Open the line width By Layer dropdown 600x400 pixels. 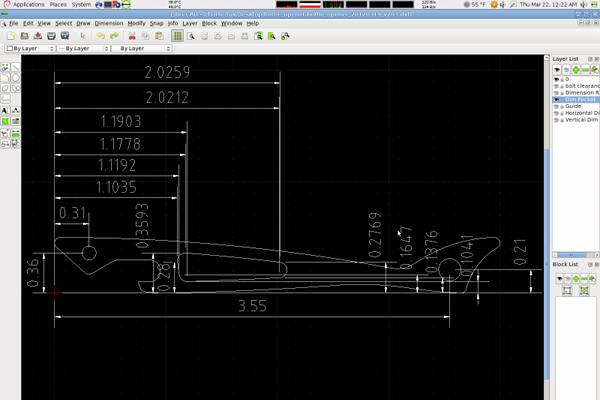[x=83, y=49]
